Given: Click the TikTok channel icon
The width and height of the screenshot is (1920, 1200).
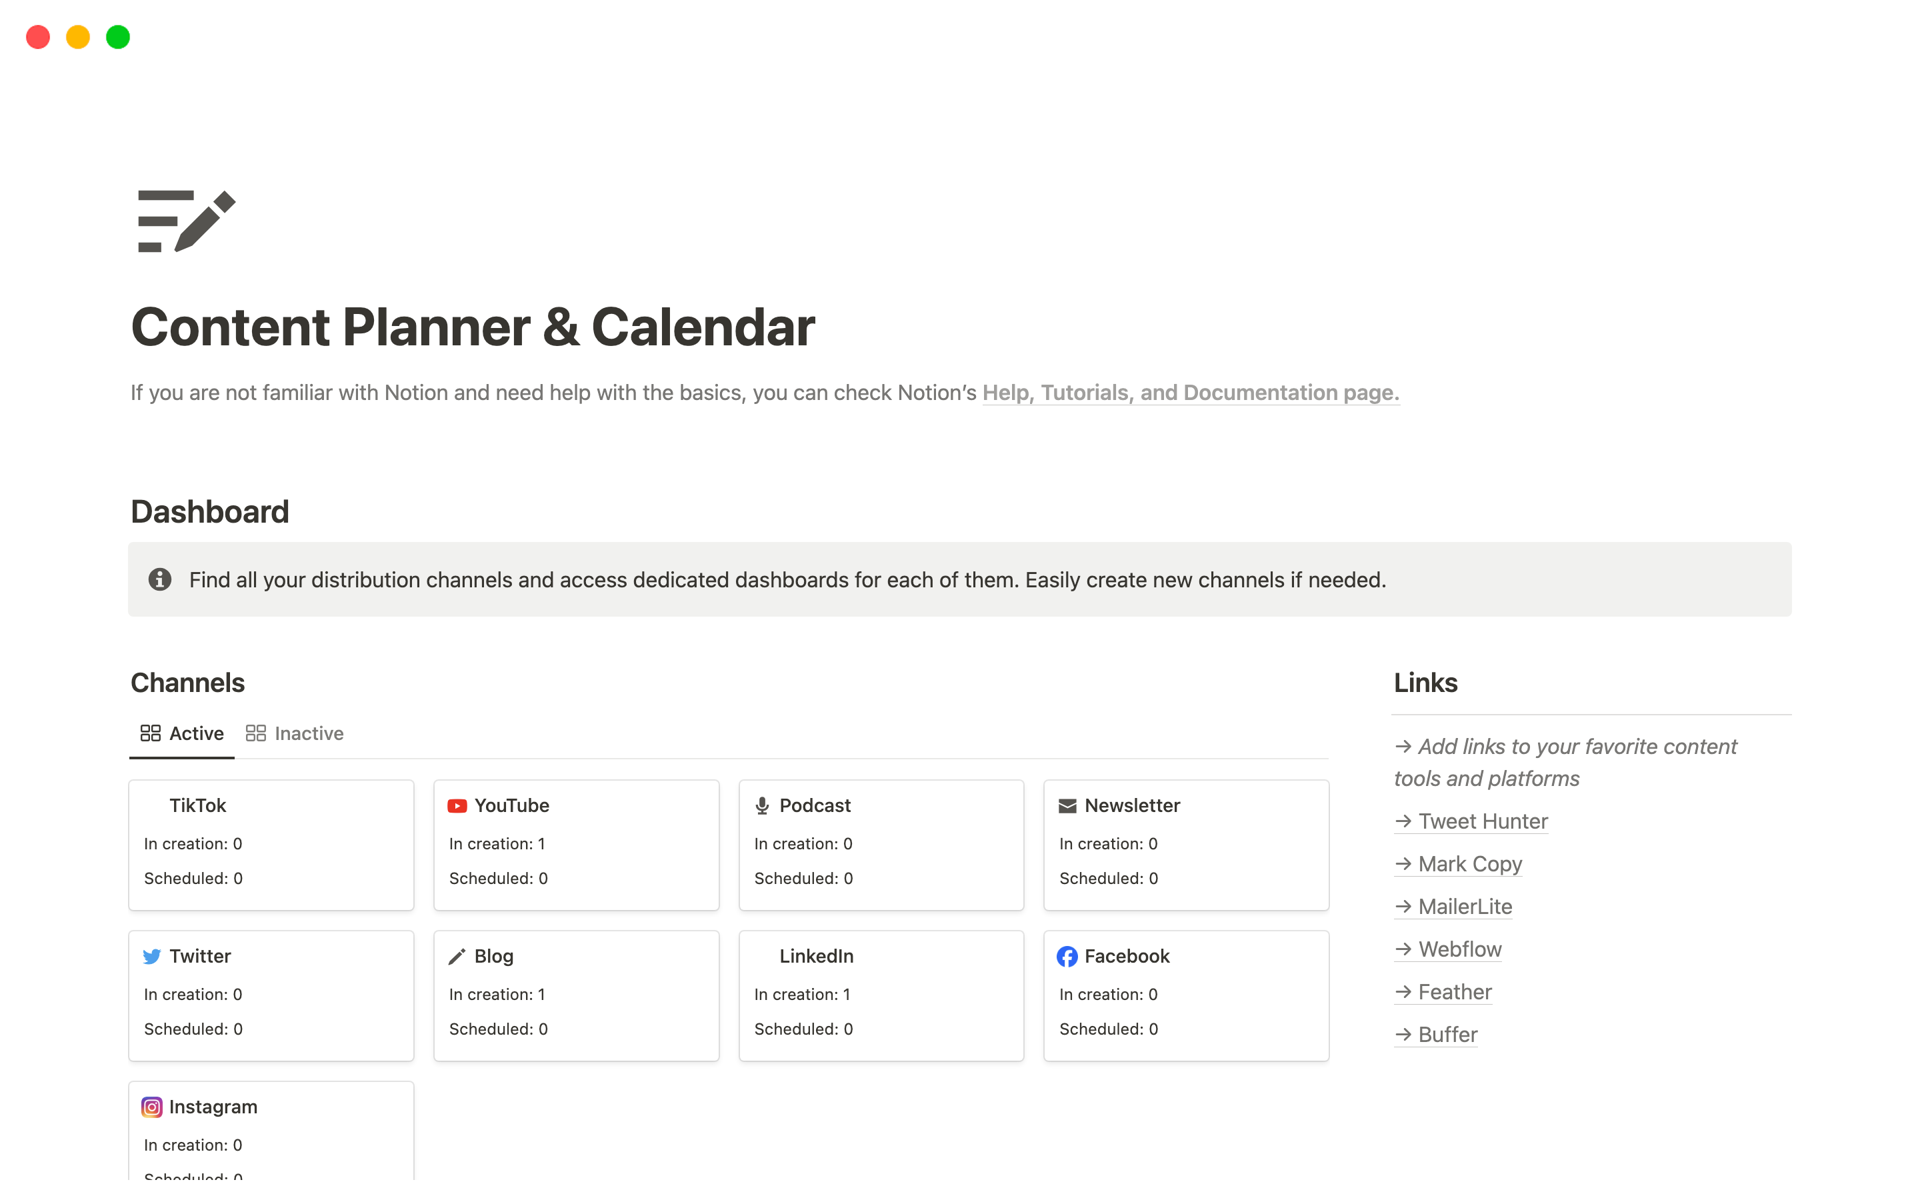Looking at the screenshot, I should (x=152, y=805).
